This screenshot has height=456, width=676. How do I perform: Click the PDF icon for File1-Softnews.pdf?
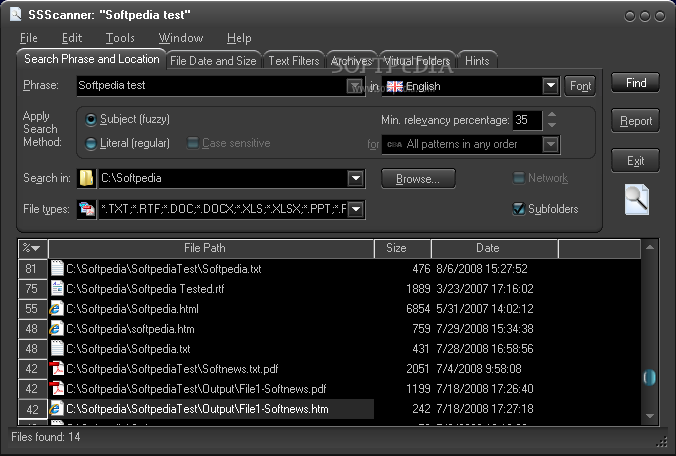click(x=56, y=388)
